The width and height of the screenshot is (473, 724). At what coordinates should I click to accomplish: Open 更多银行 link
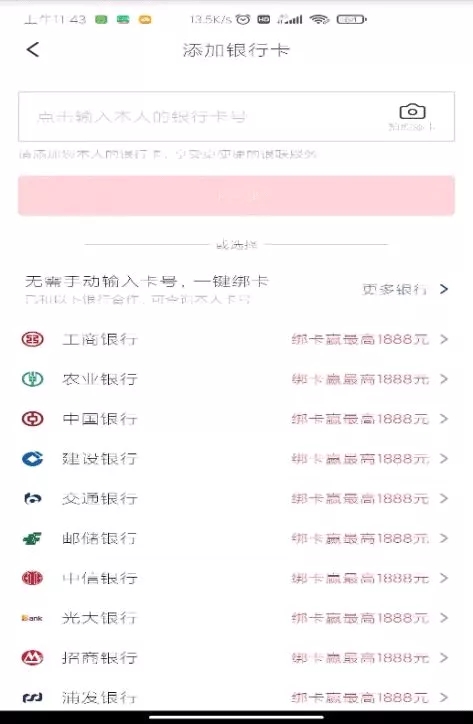pyautogui.click(x=394, y=290)
